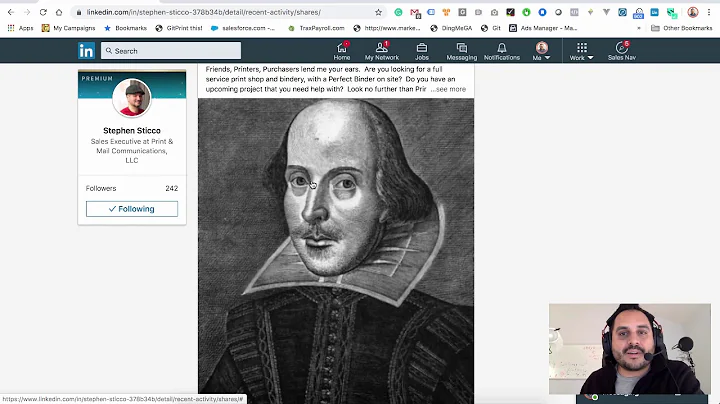Image resolution: width=720 pixels, height=404 pixels.
Task: Open LinkedIn Messaging
Action: (x=461, y=51)
